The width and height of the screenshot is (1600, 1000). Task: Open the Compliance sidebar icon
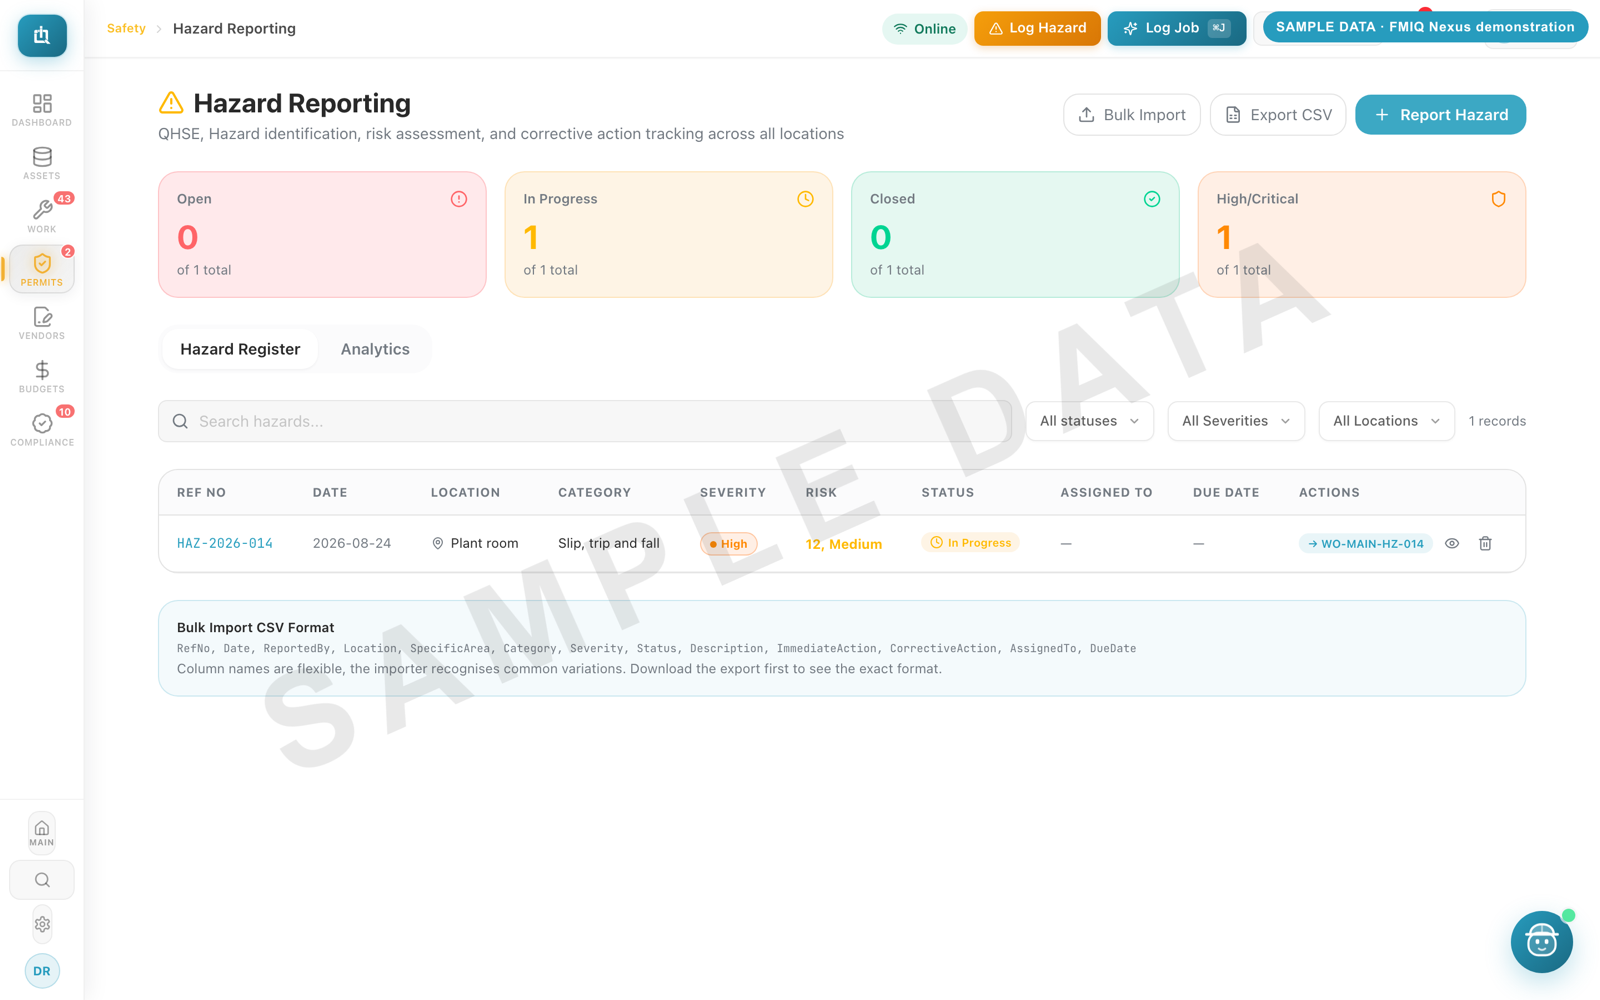tap(42, 429)
